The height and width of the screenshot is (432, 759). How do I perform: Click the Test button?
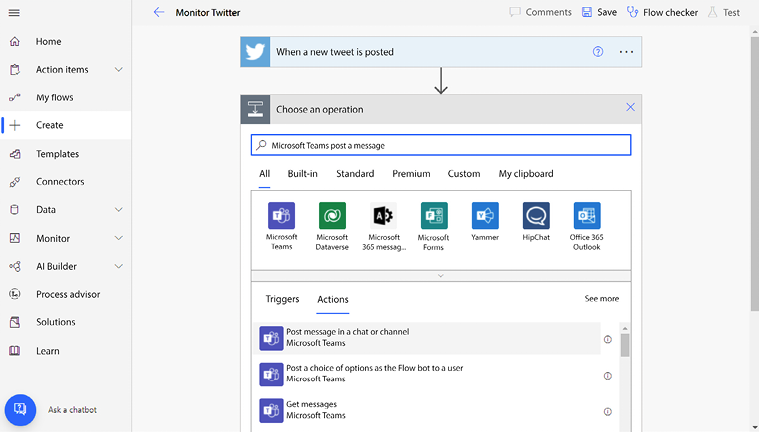(x=724, y=12)
